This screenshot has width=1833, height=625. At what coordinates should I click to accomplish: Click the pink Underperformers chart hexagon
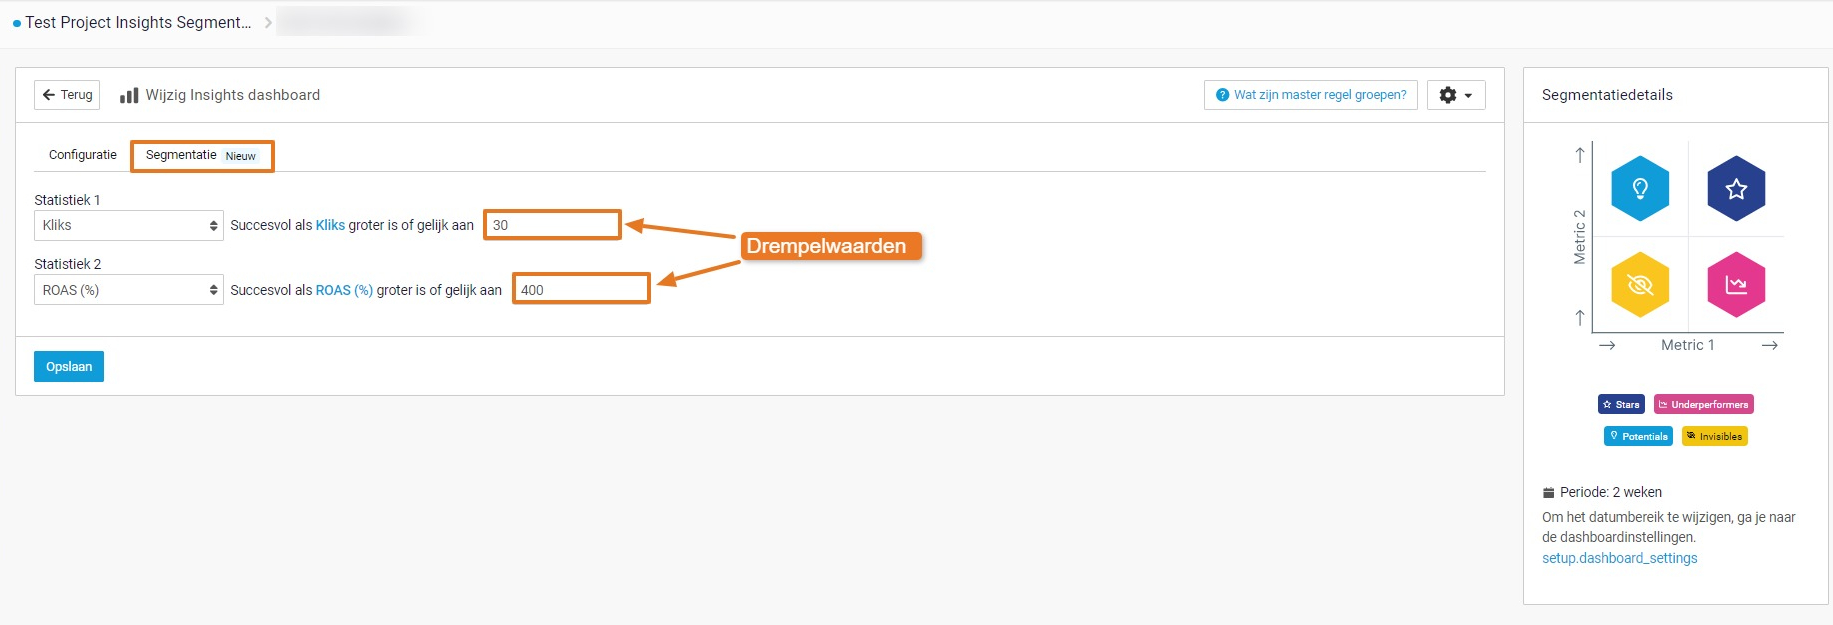[x=1736, y=285]
